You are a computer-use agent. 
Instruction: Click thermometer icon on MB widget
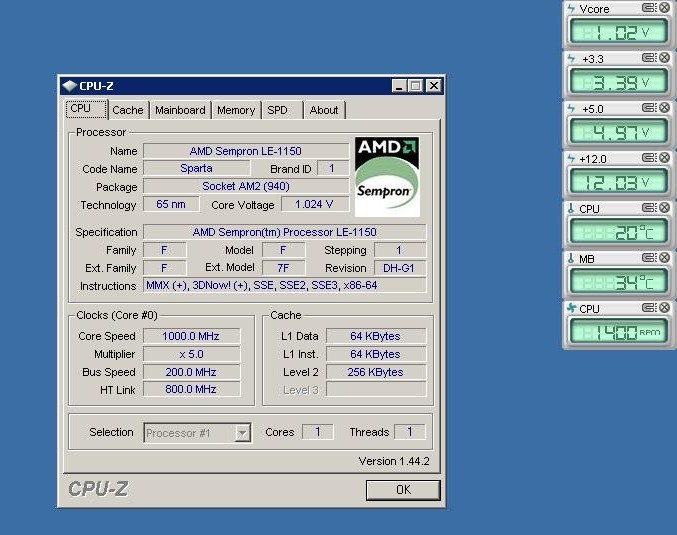[x=571, y=259]
